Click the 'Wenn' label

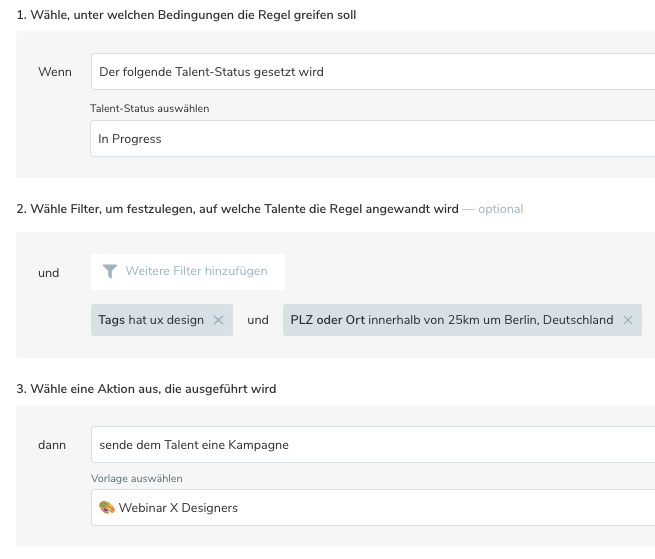tap(55, 72)
